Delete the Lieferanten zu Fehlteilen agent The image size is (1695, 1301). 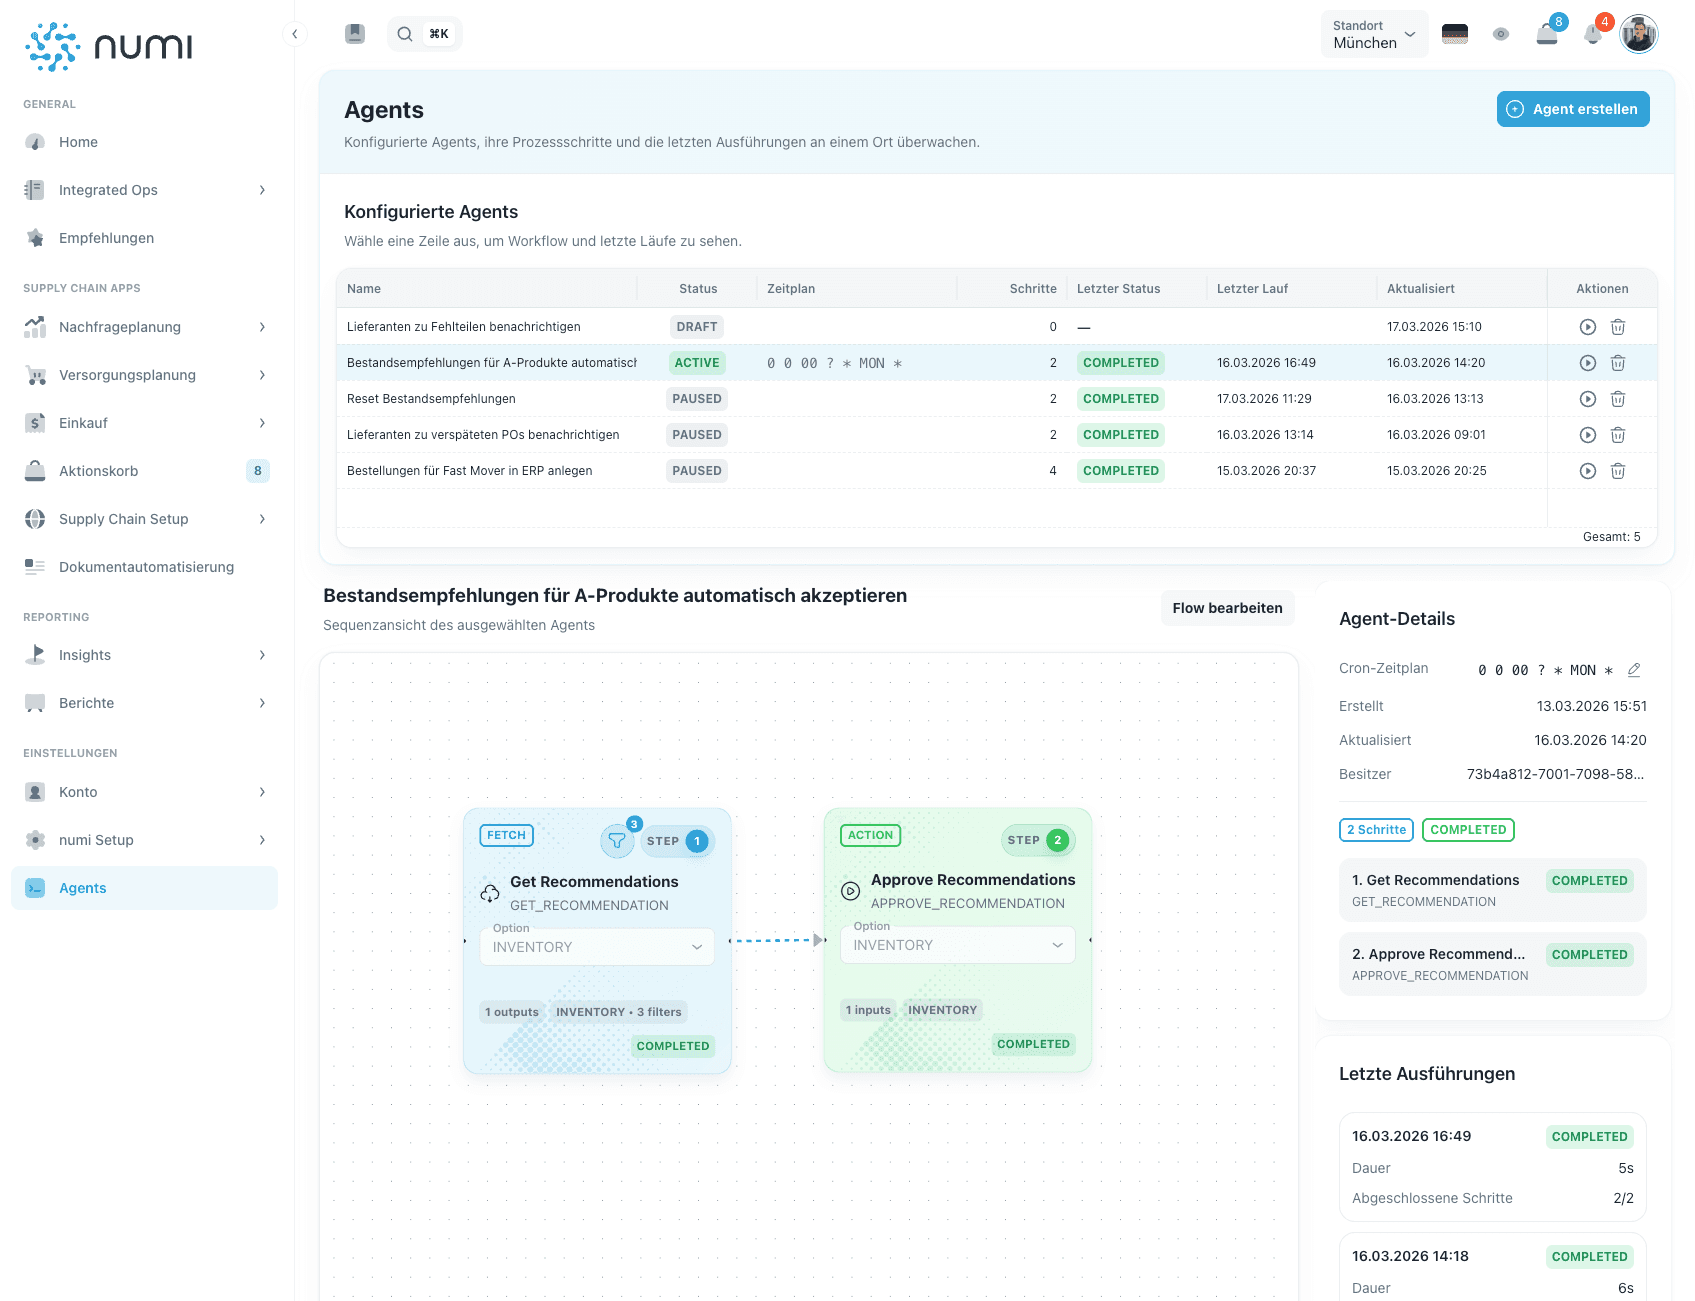point(1617,327)
